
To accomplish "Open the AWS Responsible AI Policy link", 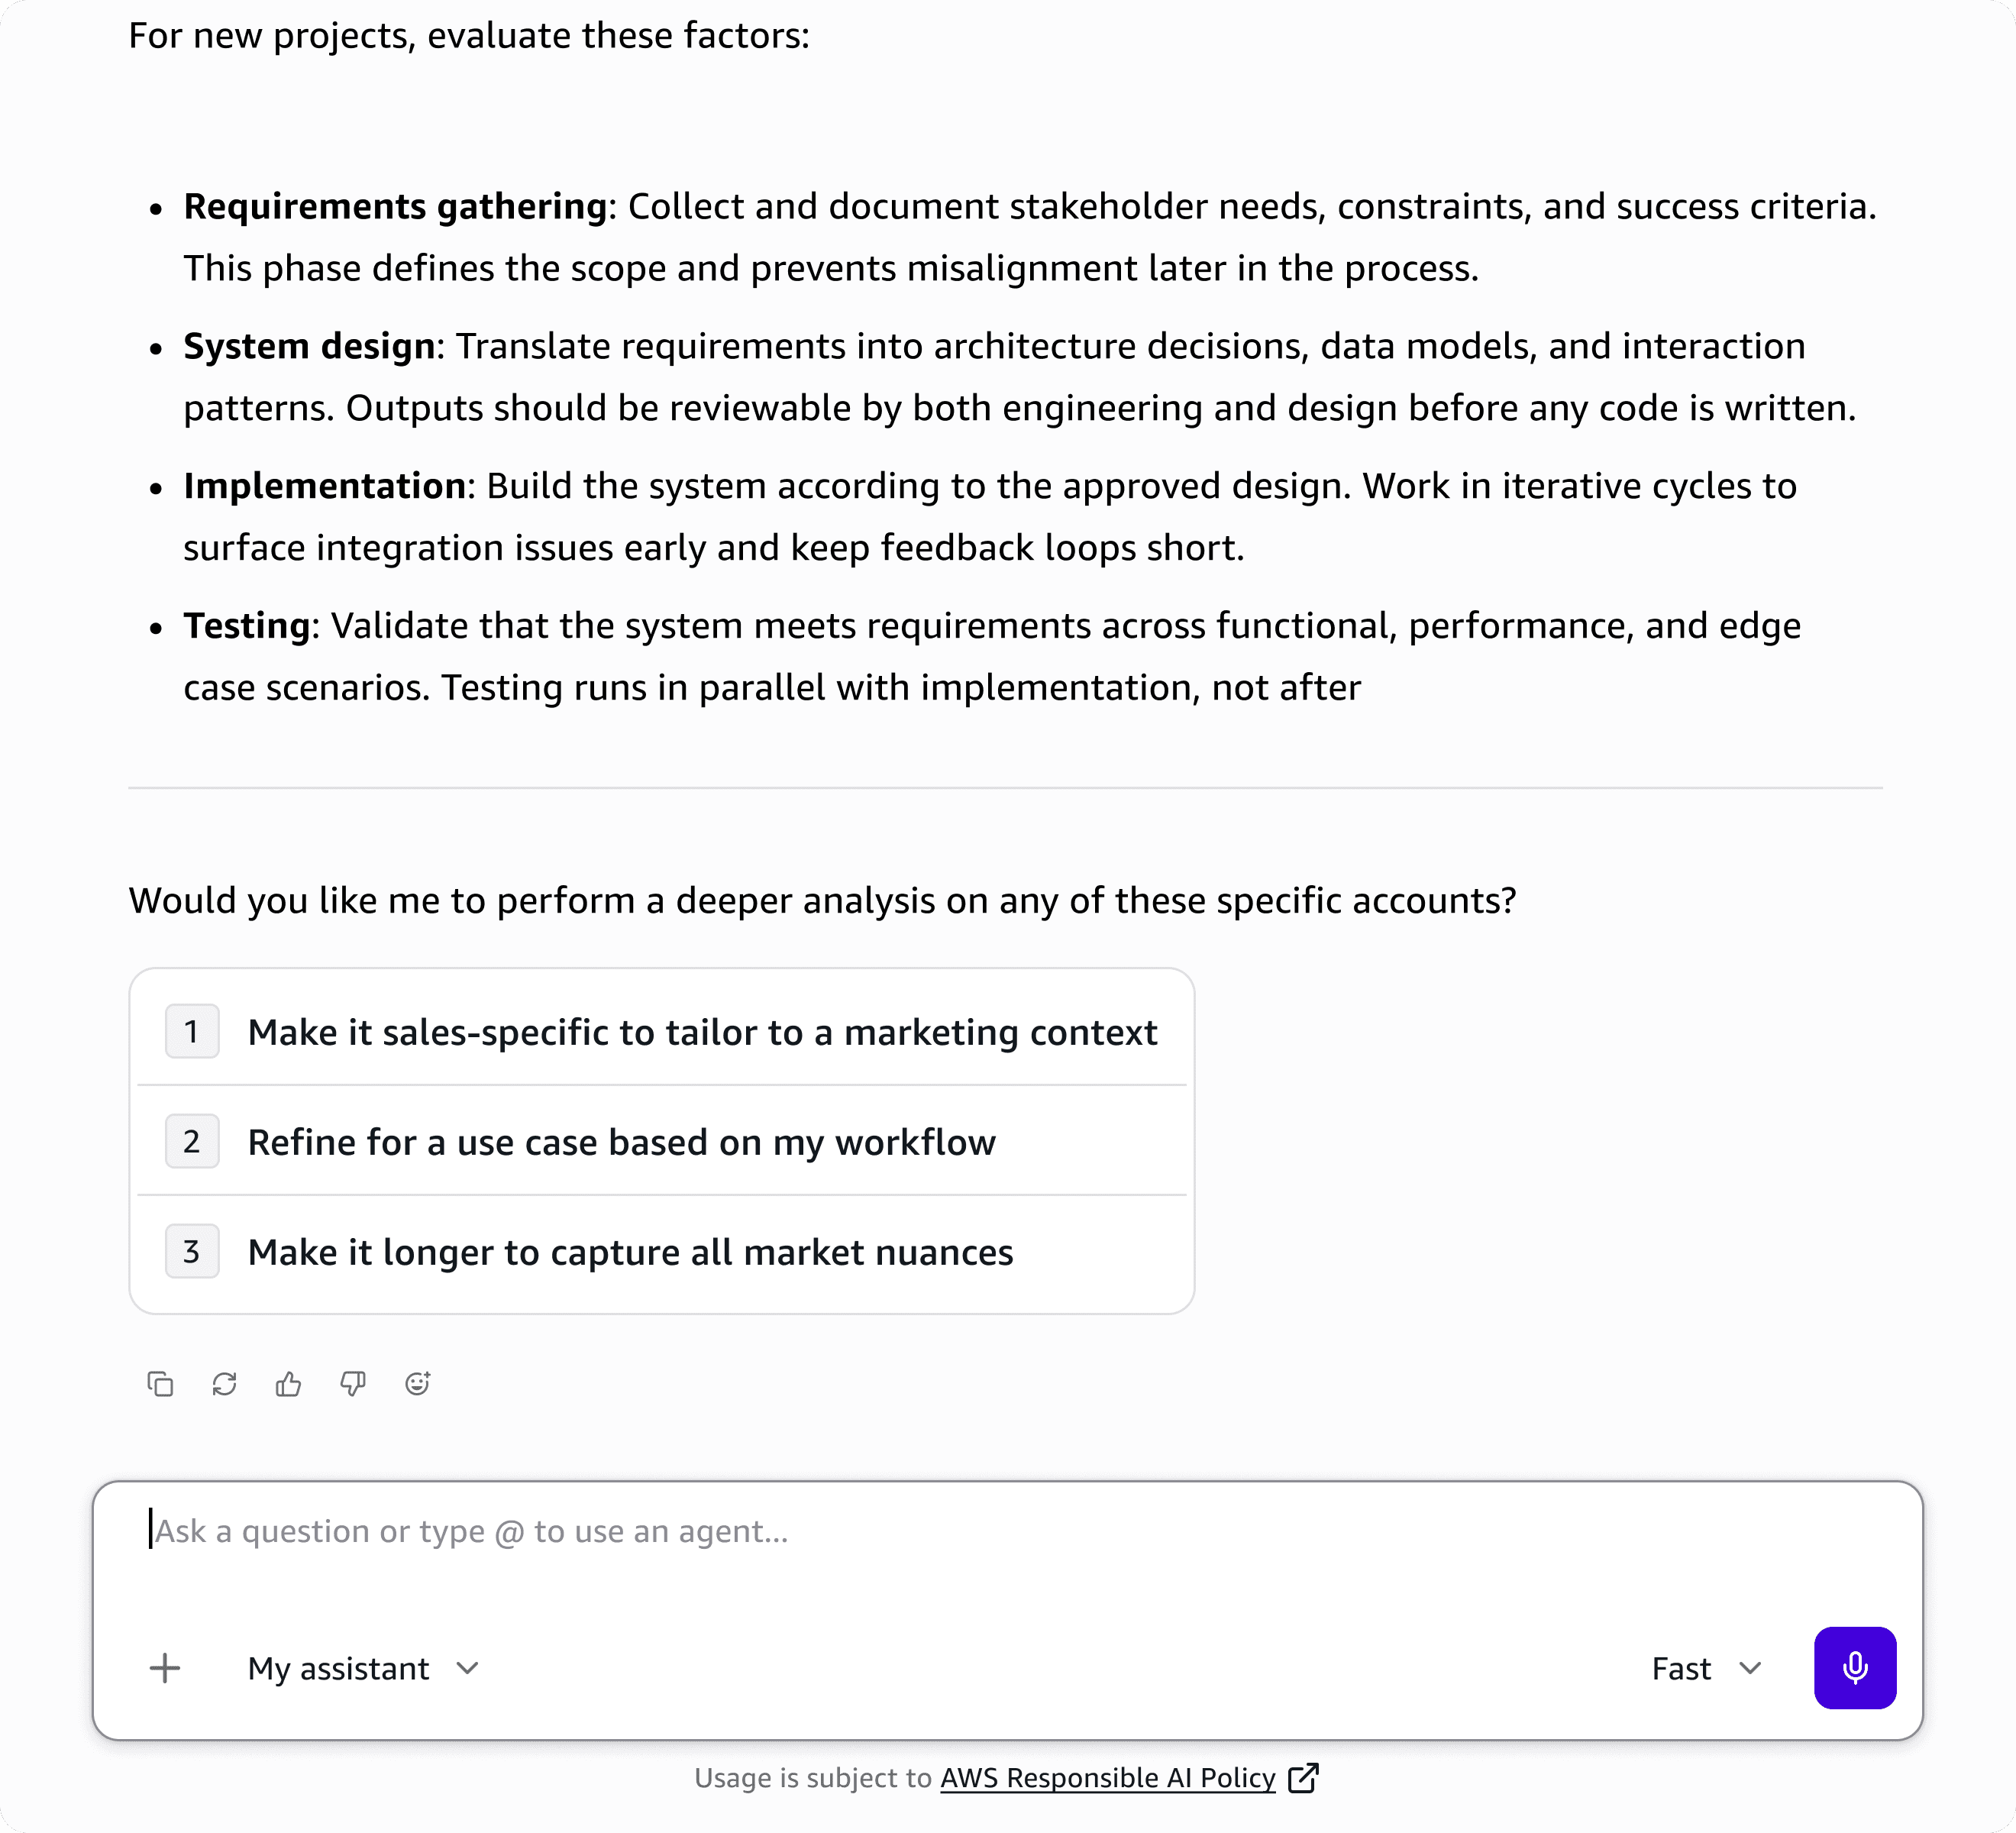I will [1108, 1778].
